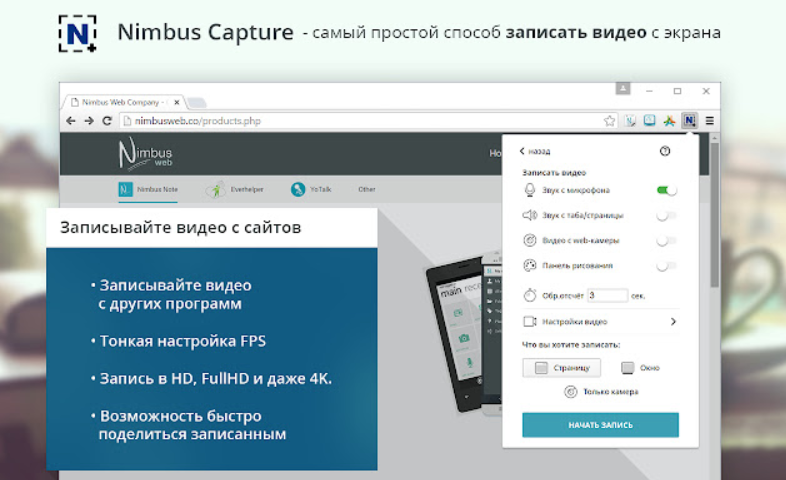Click the page vertical scrollbar
This screenshot has height=480, width=786.
(715, 215)
